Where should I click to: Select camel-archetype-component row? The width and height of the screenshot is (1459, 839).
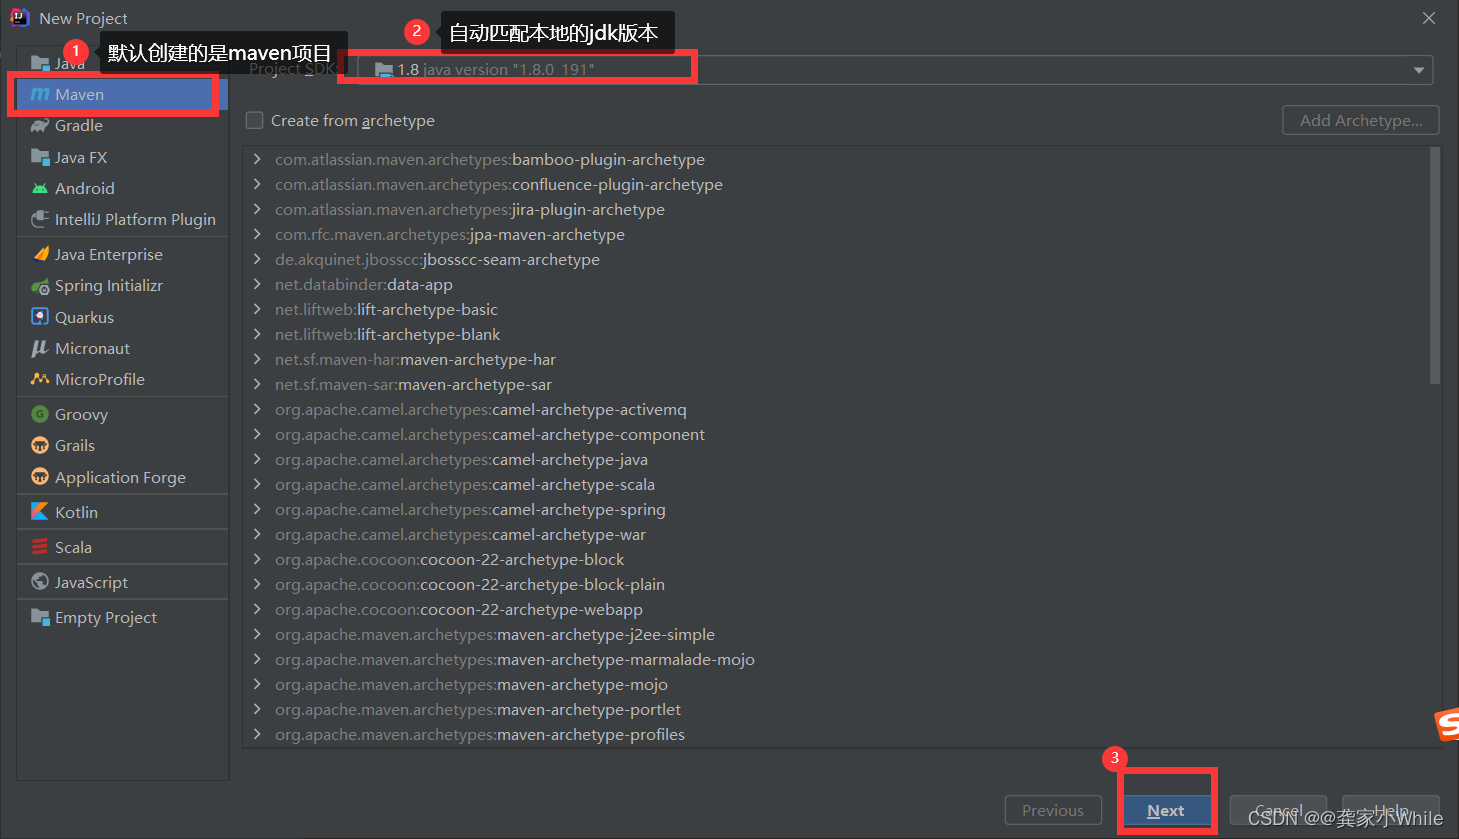(836, 434)
